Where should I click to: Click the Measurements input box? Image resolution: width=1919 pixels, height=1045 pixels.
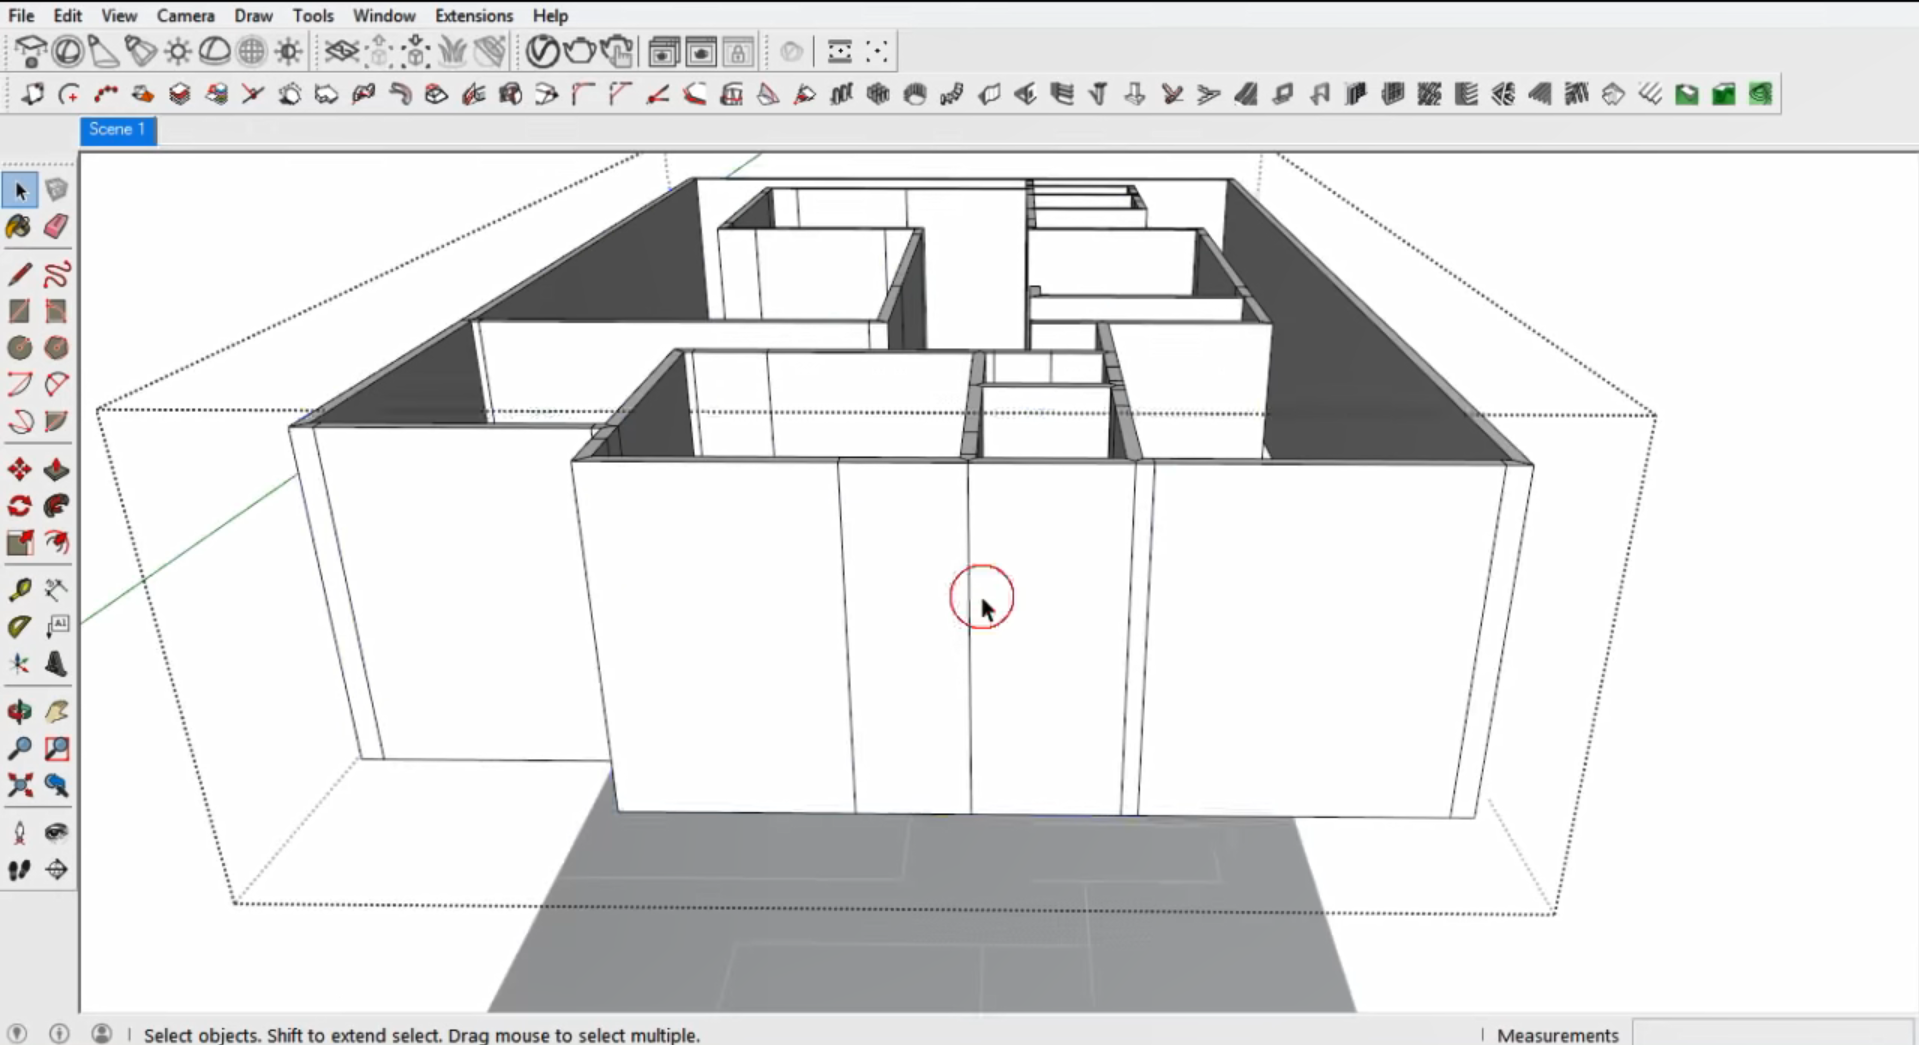coord(1773,1033)
